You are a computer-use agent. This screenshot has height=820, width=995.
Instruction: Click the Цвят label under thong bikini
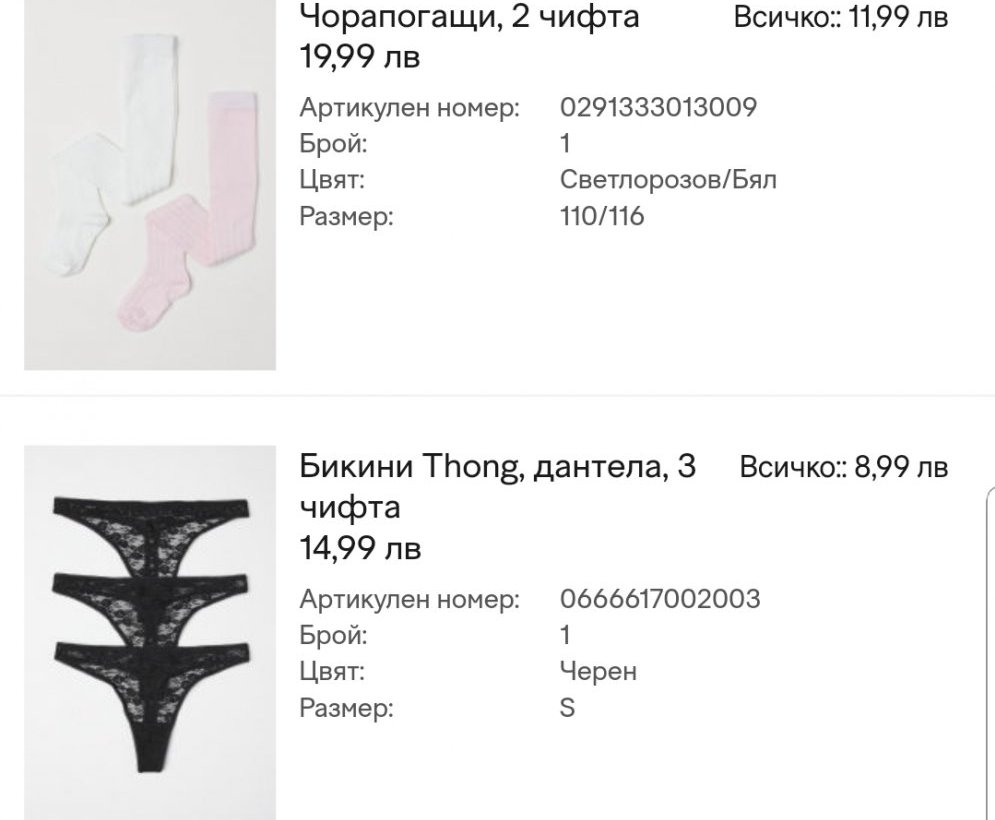pyautogui.click(x=332, y=671)
